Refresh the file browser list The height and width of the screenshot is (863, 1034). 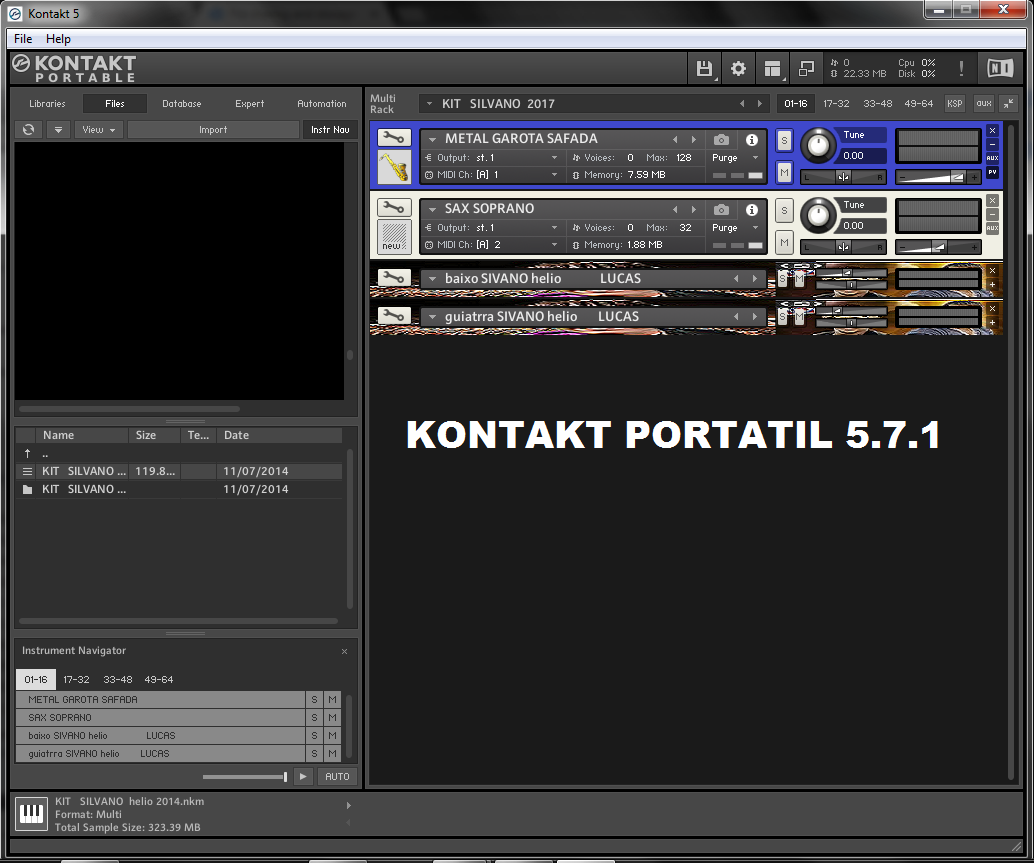click(28, 130)
